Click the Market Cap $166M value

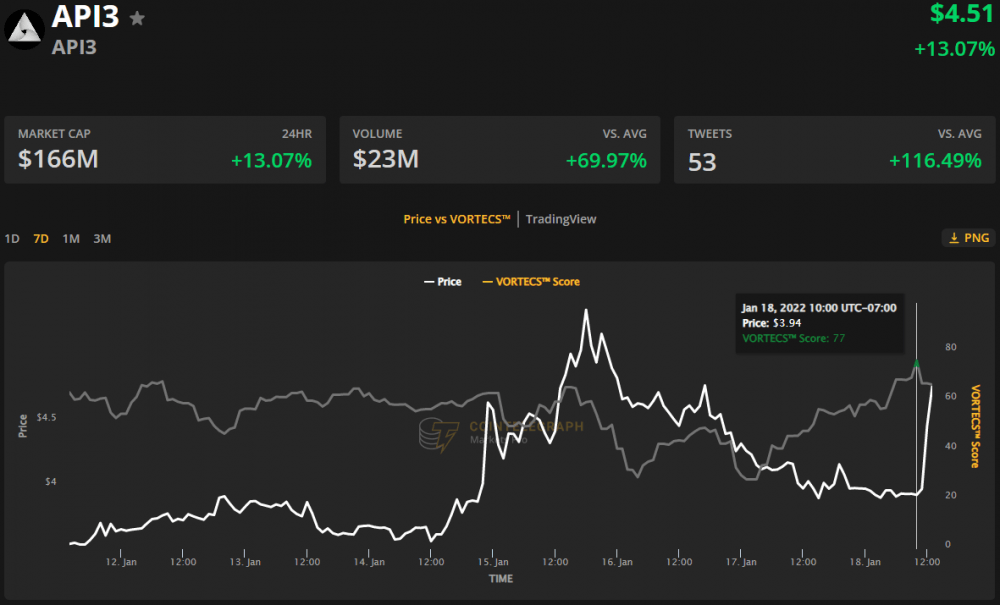(58, 159)
